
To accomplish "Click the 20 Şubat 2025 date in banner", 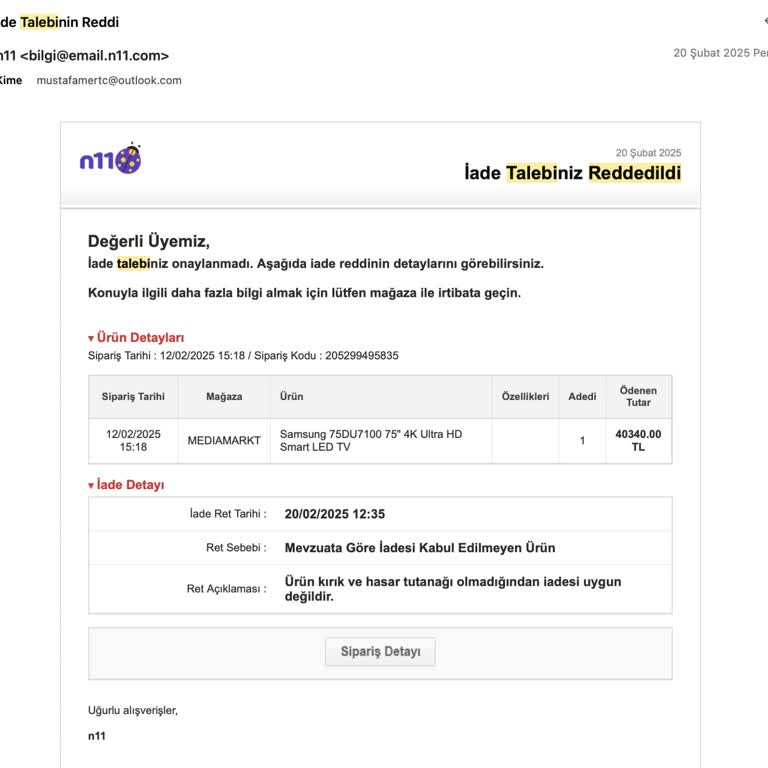I will tap(648, 153).
